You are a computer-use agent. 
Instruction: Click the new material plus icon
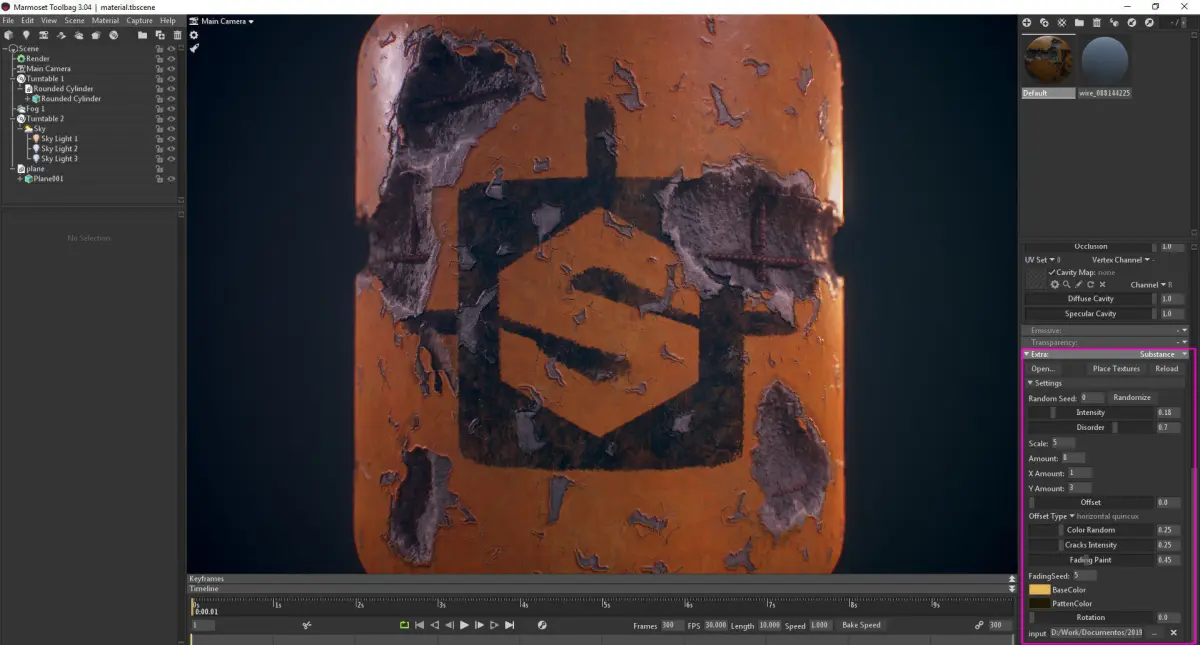click(x=1026, y=22)
